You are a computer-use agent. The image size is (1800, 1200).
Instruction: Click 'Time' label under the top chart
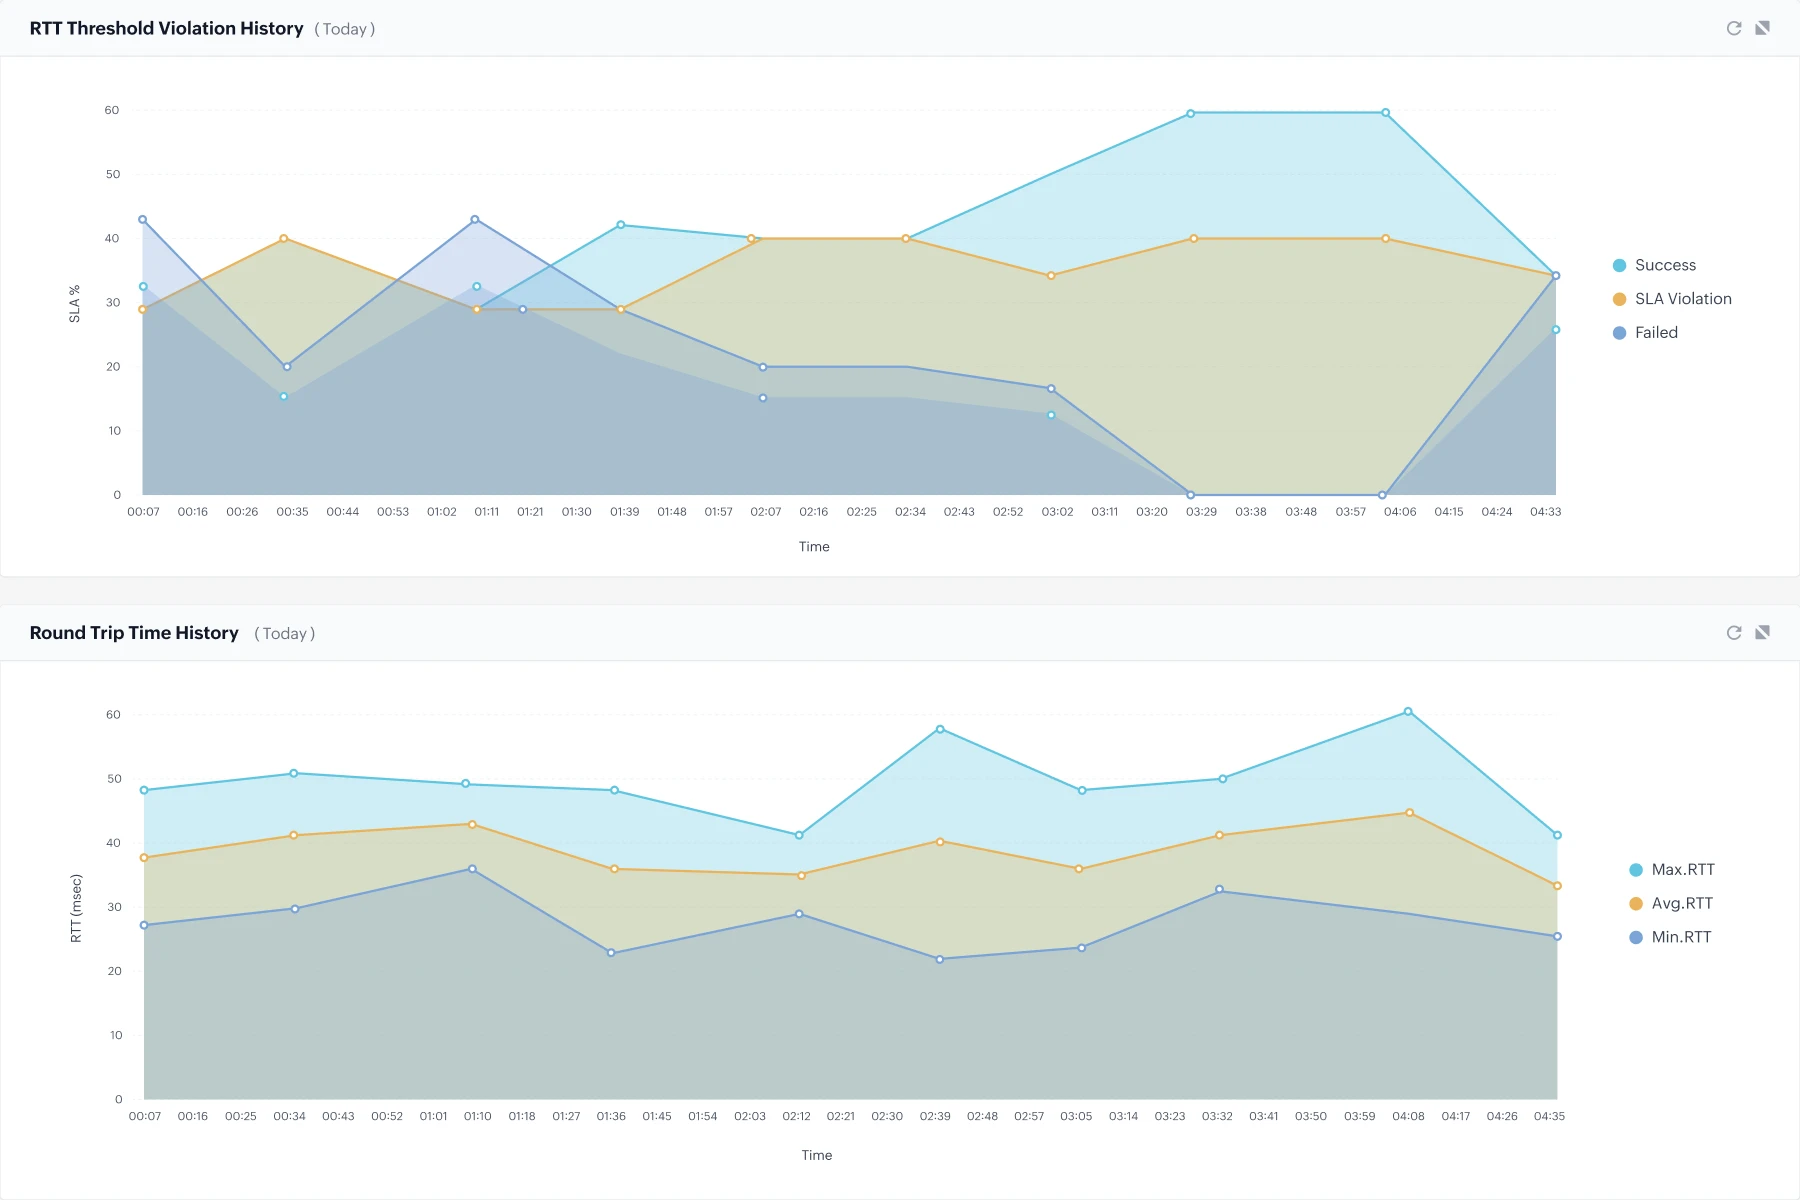814,547
